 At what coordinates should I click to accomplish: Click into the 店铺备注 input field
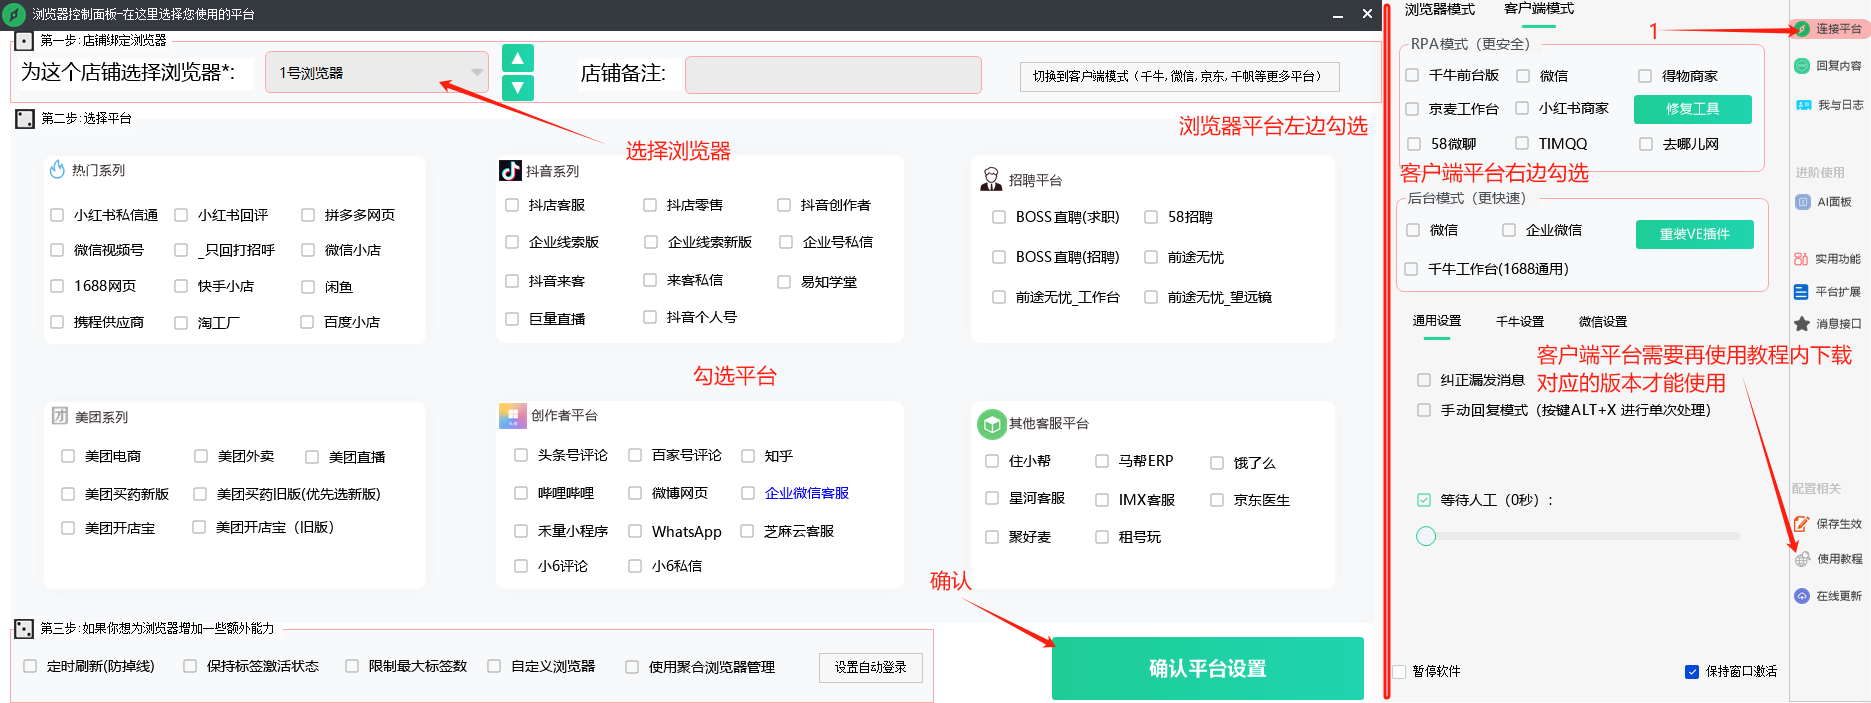(833, 75)
